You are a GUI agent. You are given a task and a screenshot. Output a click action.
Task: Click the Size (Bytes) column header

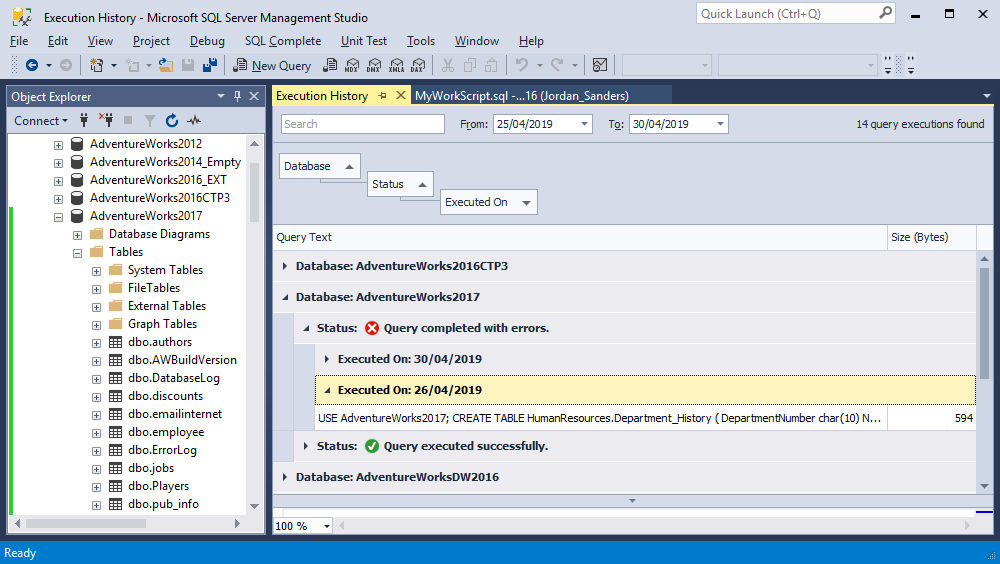point(932,237)
